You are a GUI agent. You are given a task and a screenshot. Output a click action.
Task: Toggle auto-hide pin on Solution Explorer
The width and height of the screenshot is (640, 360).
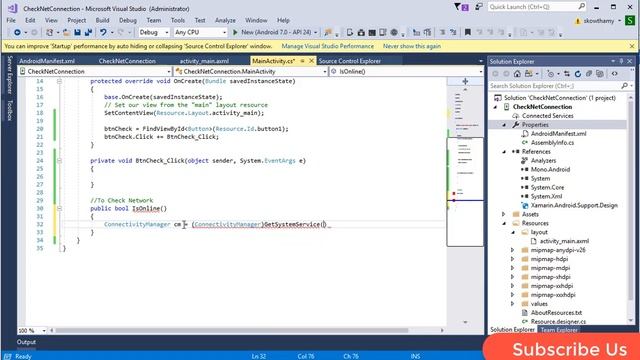point(621,61)
